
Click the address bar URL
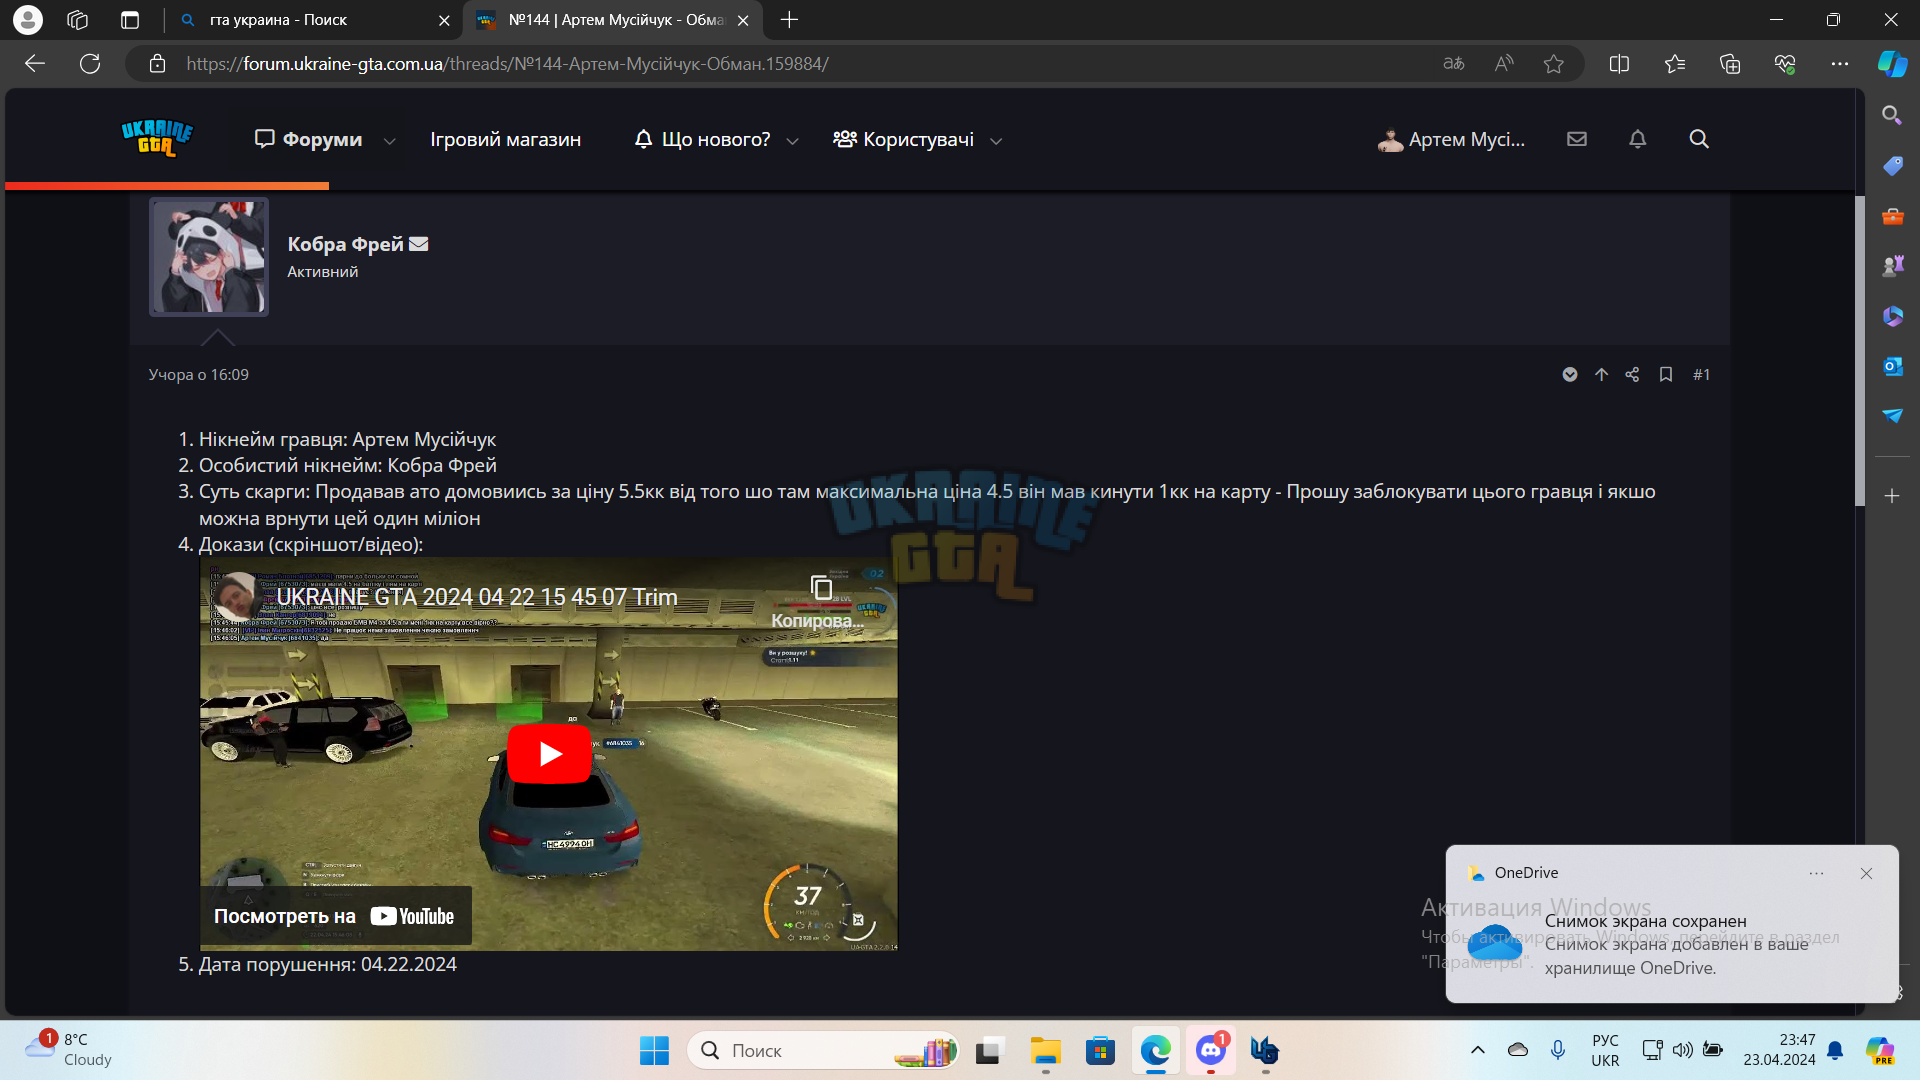[507, 64]
